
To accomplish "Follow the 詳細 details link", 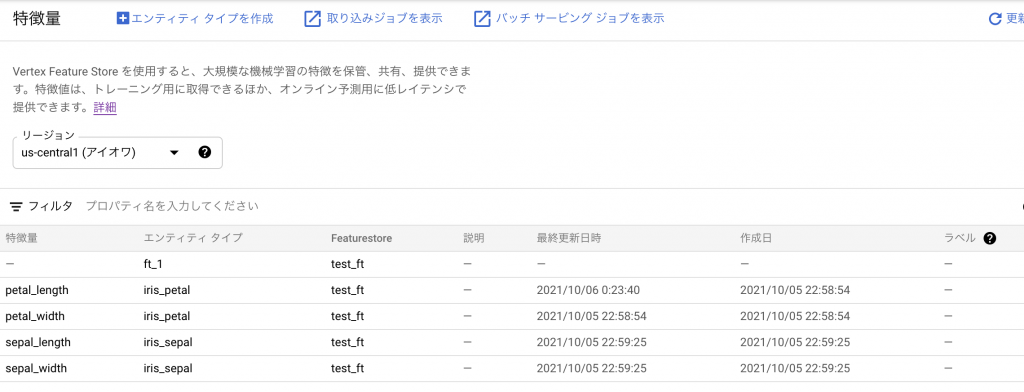I will 104,108.
